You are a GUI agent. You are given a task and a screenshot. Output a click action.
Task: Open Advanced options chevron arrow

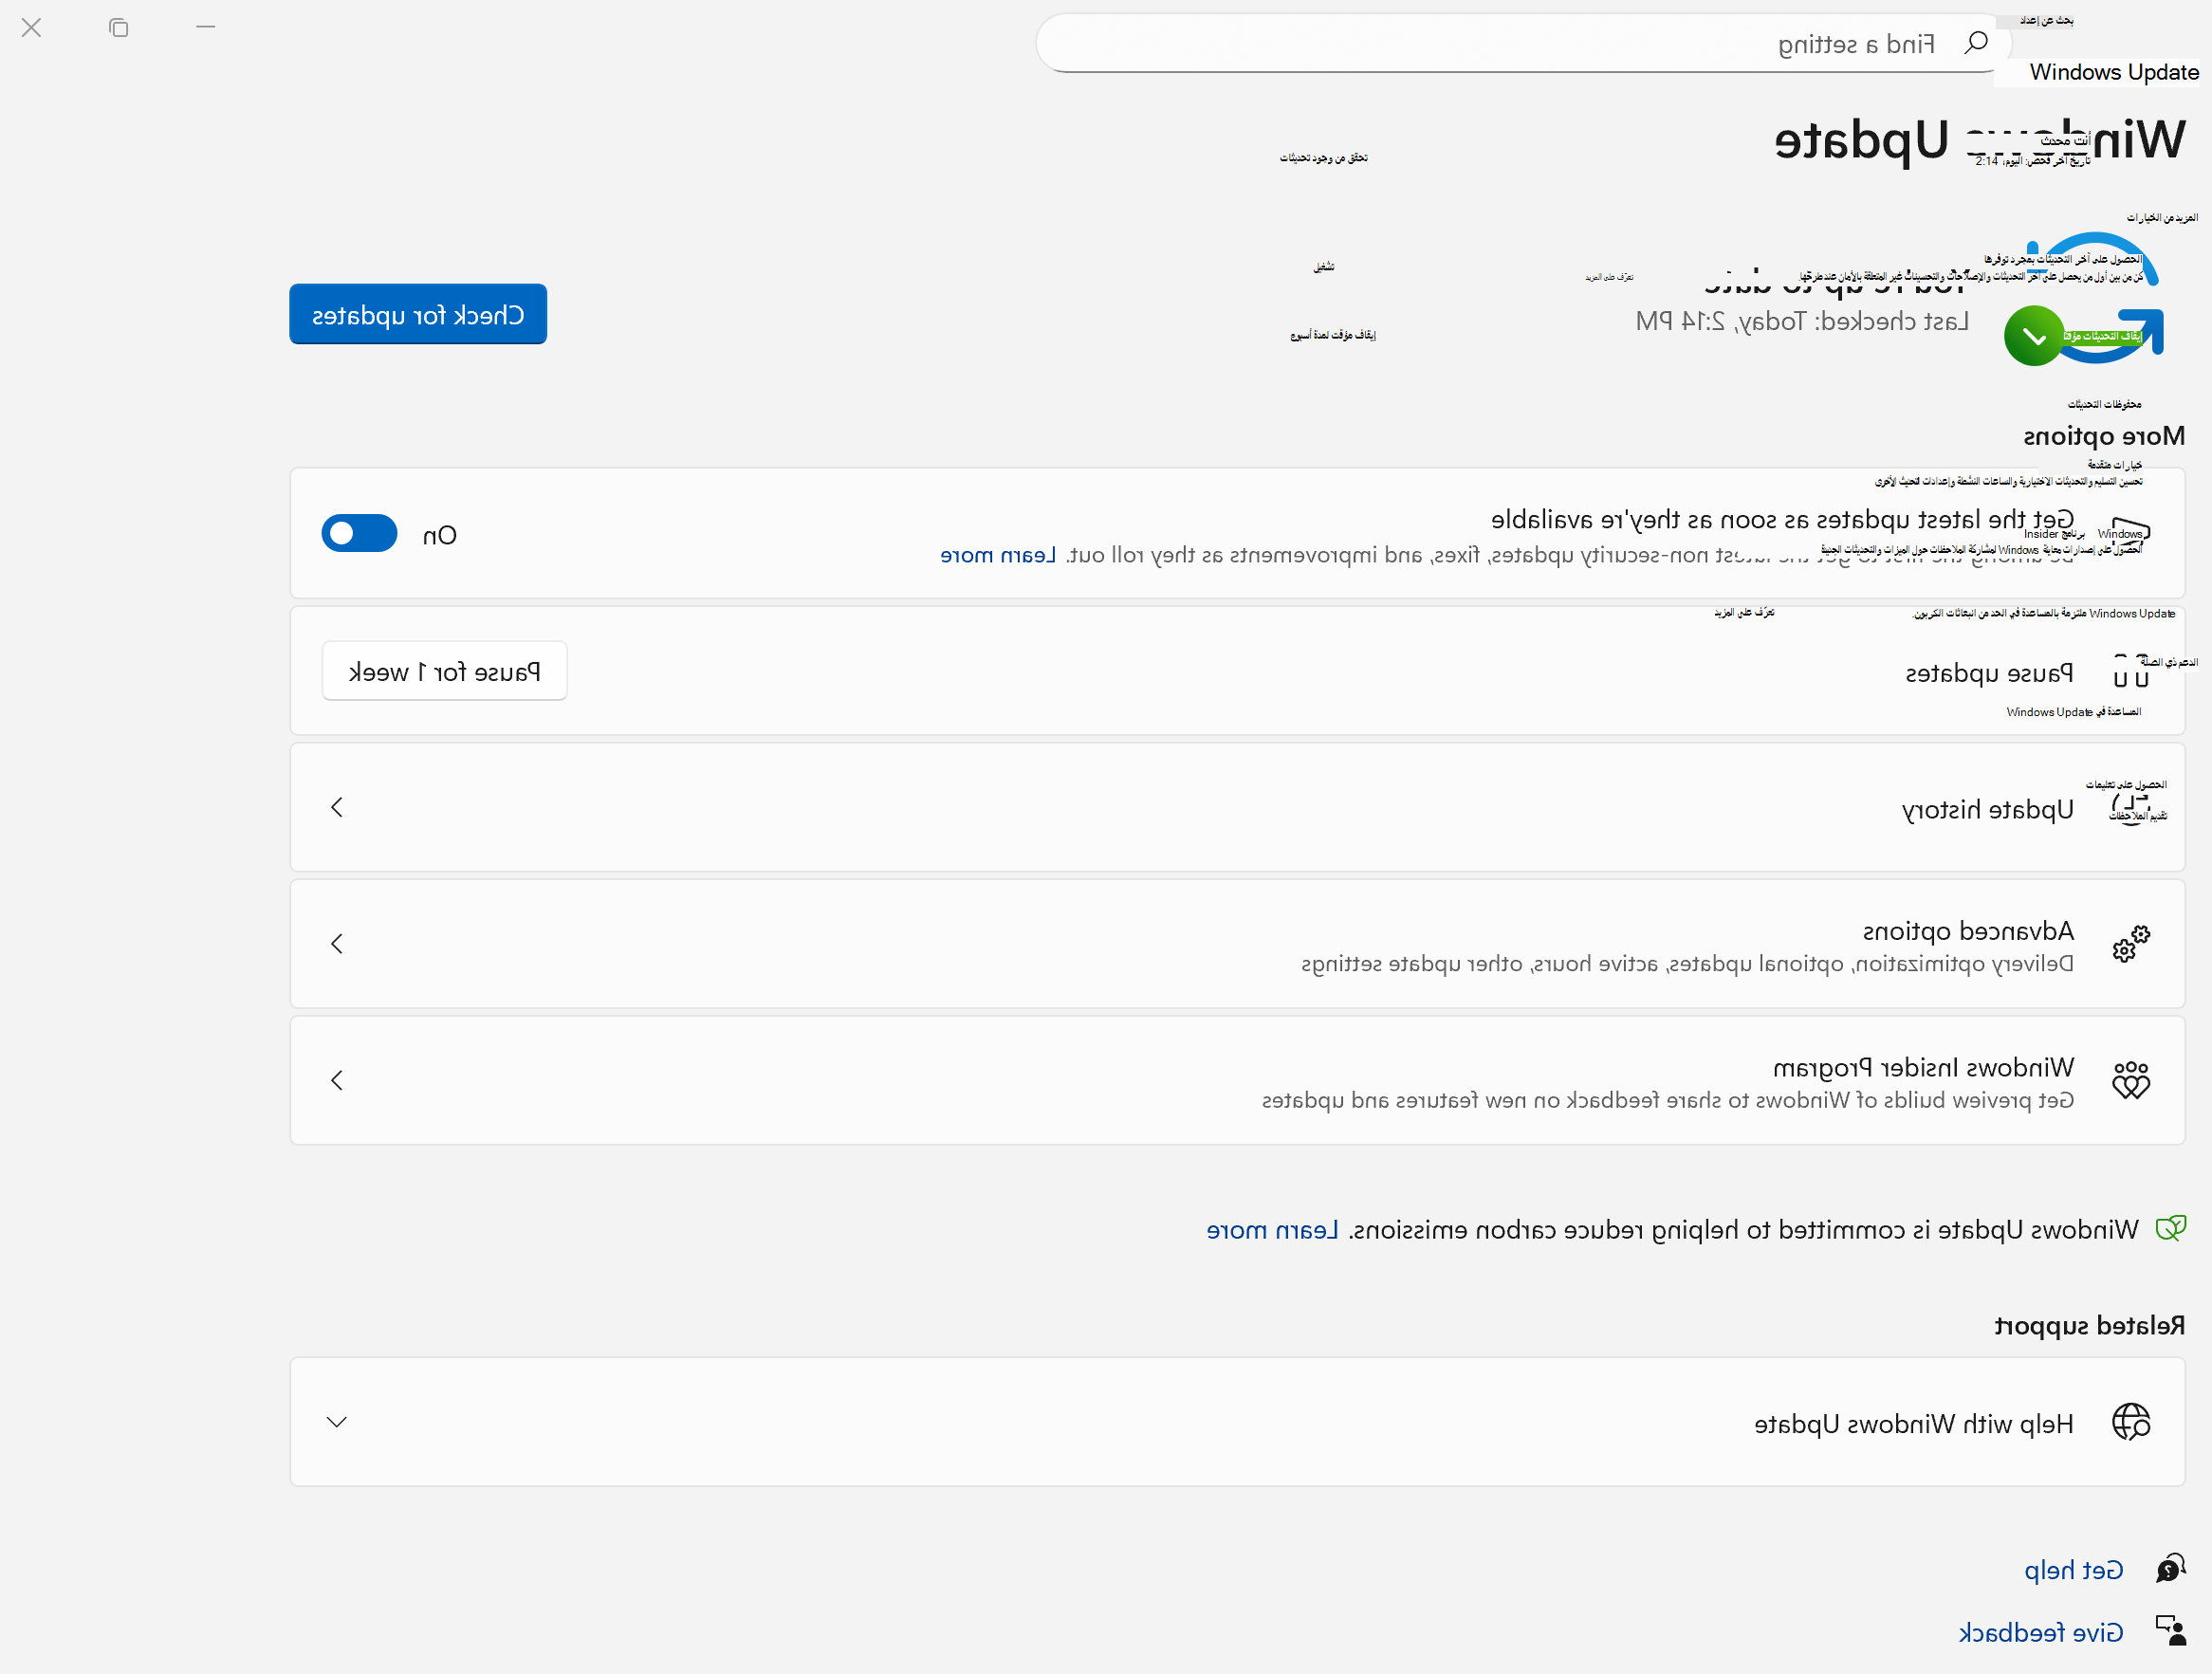coord(337,944)
